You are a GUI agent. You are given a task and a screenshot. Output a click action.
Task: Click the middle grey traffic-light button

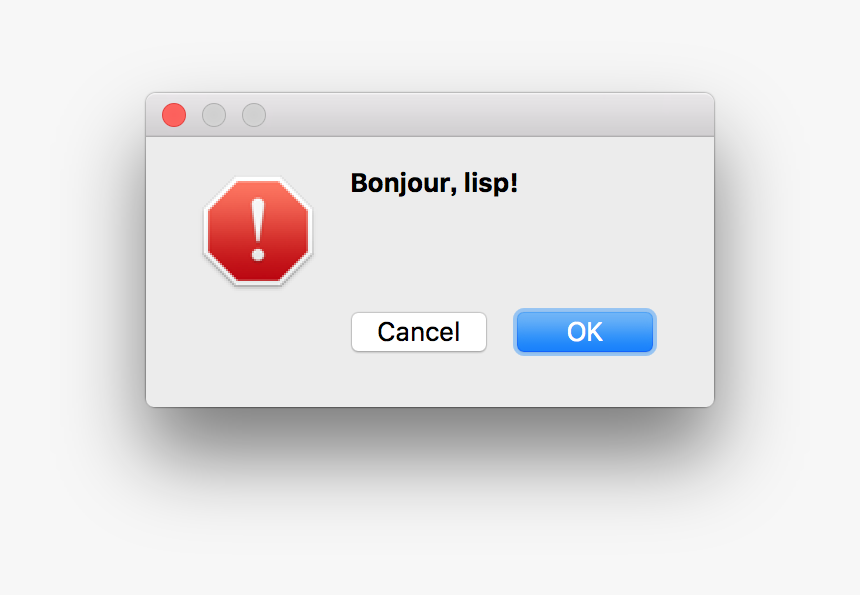[x=214, y=115]
